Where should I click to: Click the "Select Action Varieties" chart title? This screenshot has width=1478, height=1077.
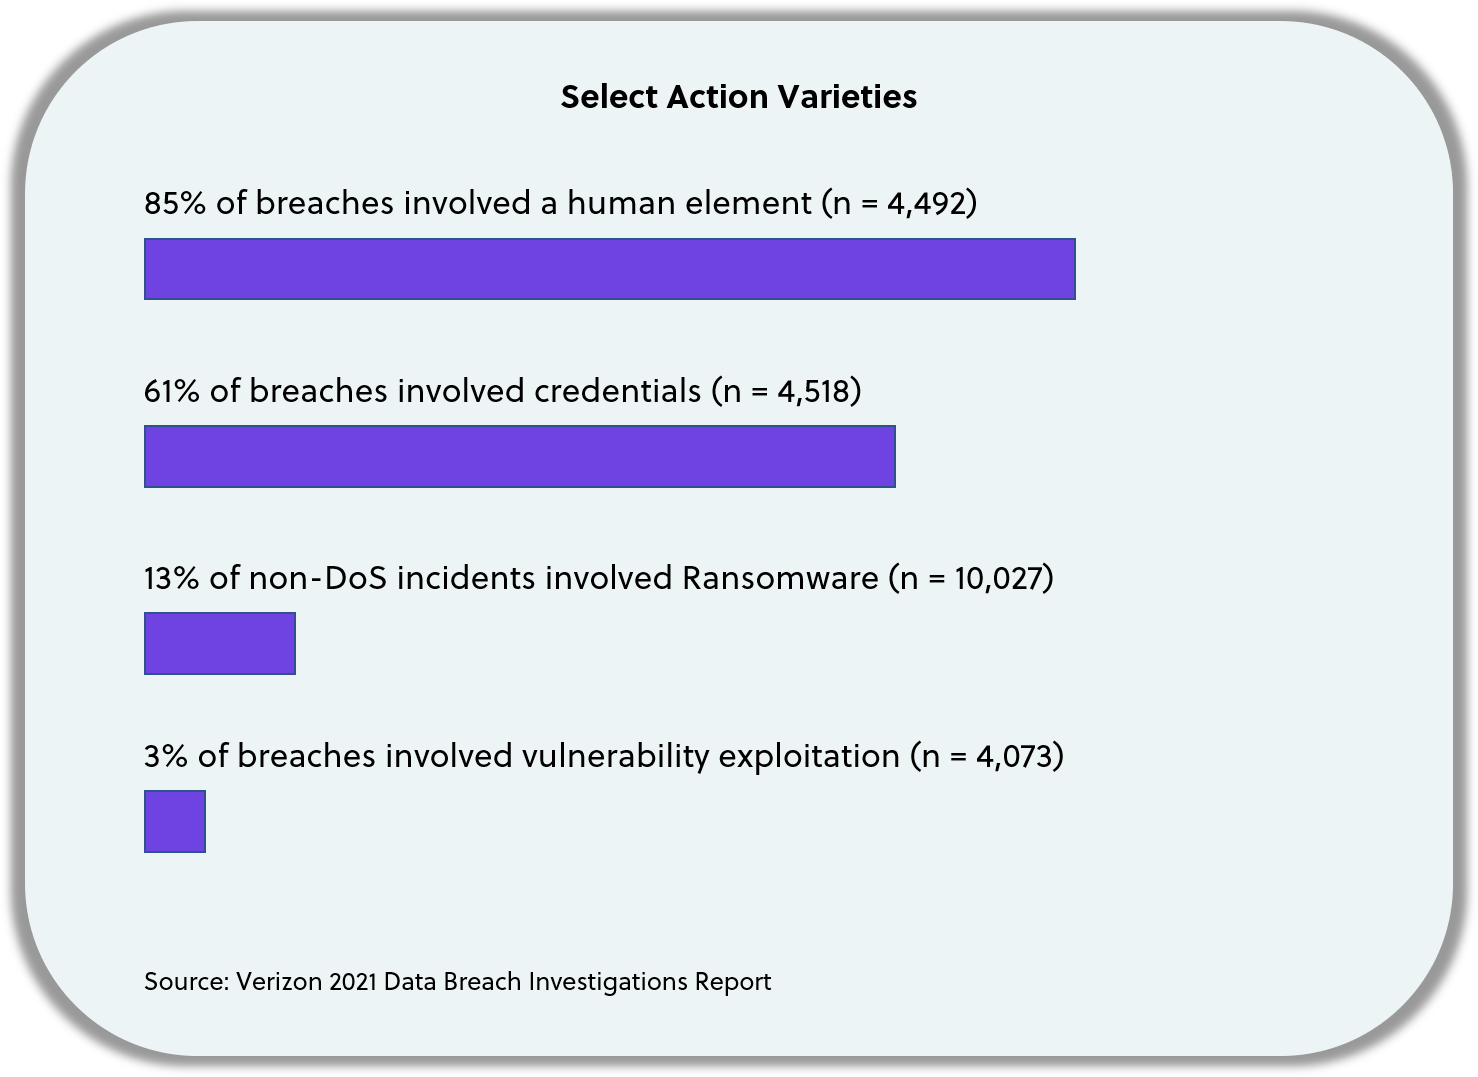(738, 97)
